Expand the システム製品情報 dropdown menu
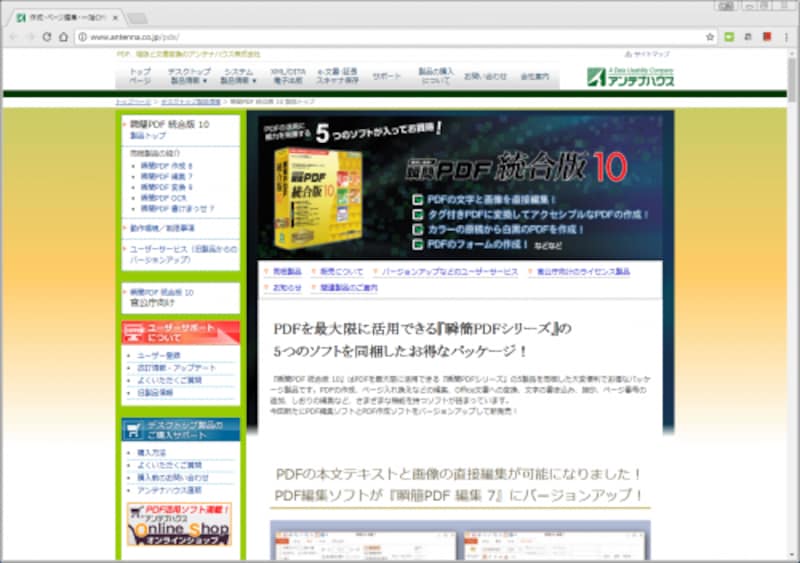800x563 pixels. coord(238,76)
